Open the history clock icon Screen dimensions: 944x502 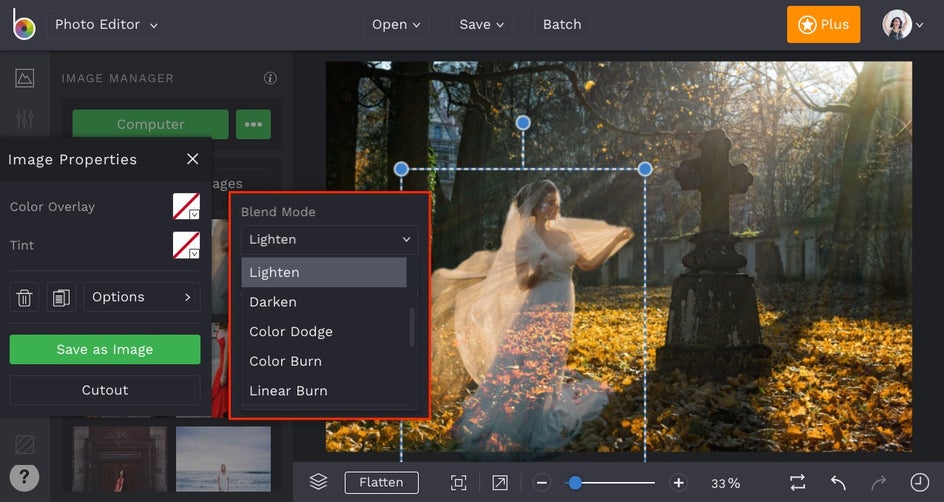click(919, 483)
